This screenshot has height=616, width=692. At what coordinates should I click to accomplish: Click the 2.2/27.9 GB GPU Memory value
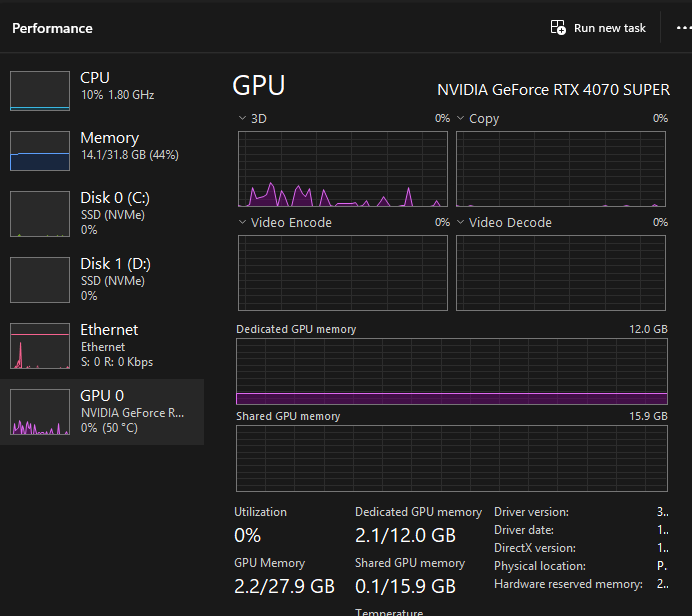coord(284,586)
